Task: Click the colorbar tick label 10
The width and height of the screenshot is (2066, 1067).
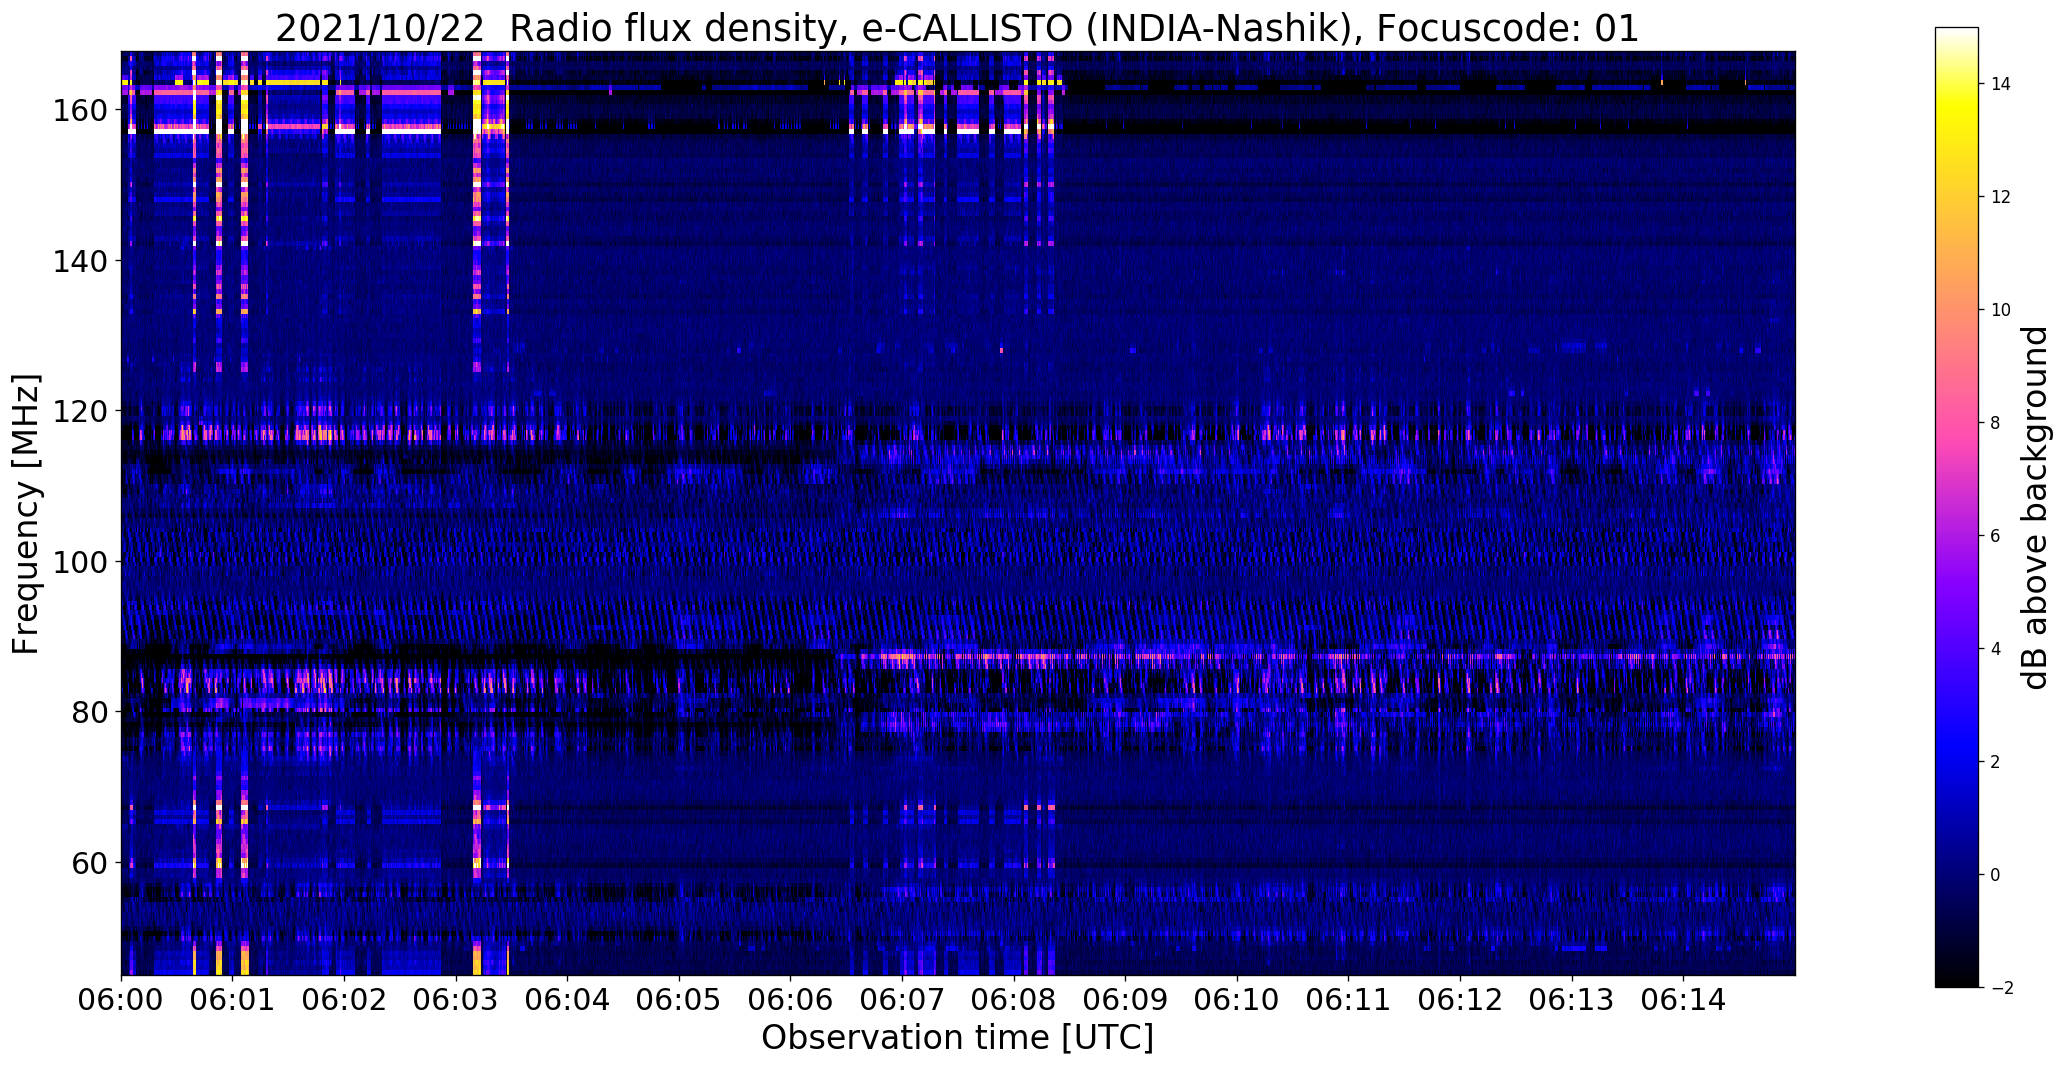Action: pos(2001,310)
